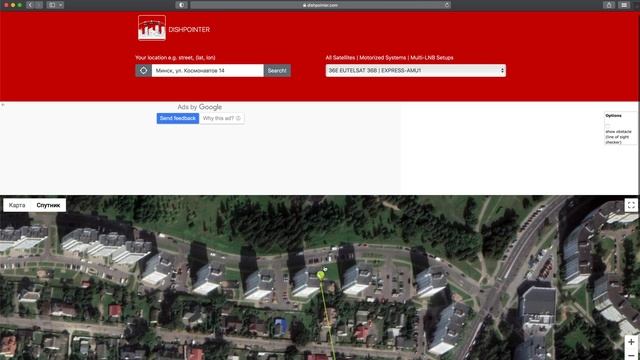
Task: Zoom out the map with the minus button
Action: [x=631, y=355]
